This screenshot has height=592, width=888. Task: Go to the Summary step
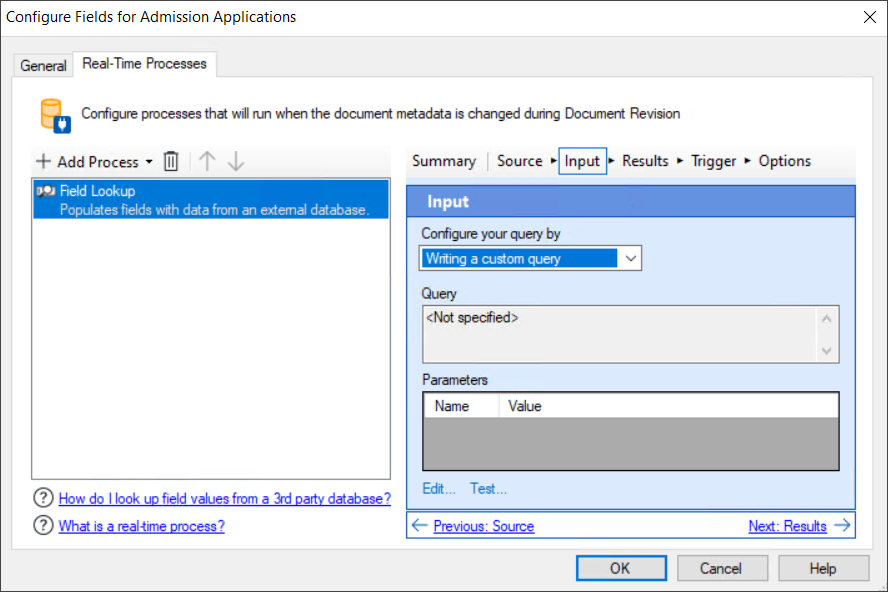tap(444, 160)
